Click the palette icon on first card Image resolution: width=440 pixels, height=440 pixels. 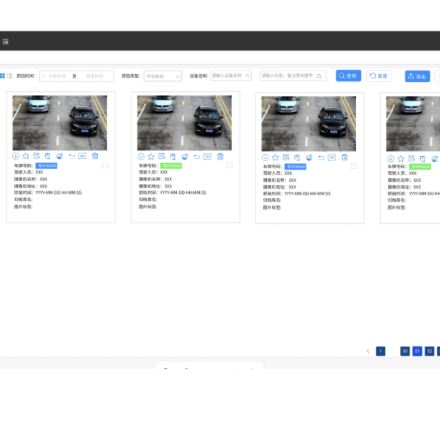[x=59, y=156]
